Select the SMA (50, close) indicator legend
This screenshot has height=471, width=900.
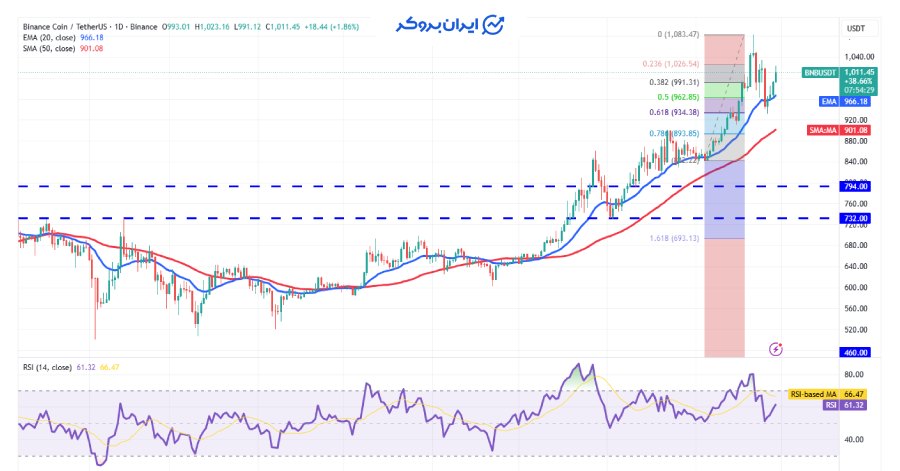[50, 48]
